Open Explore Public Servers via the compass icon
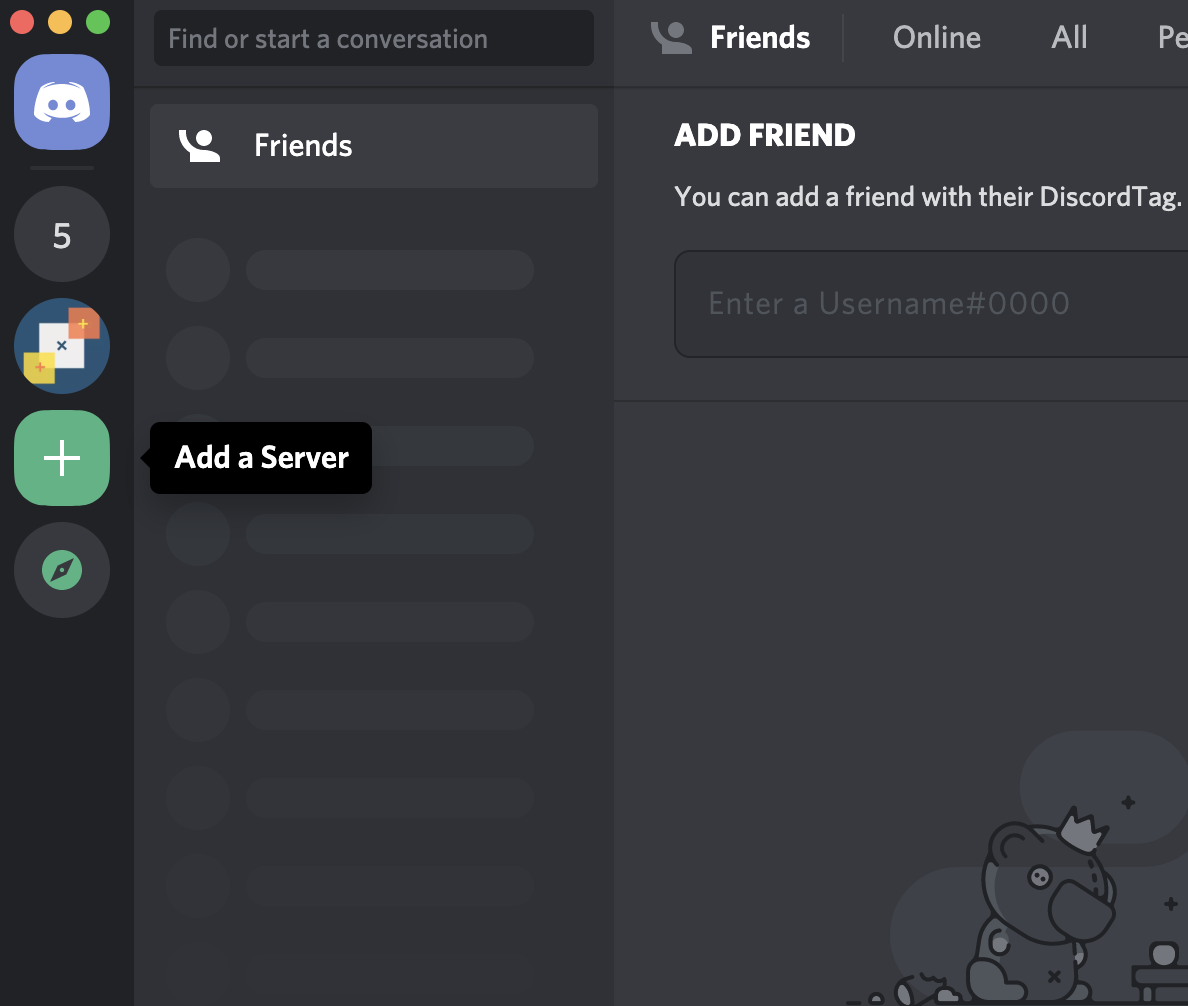This screenshot has width=1188, height=1006. [62, 570]
